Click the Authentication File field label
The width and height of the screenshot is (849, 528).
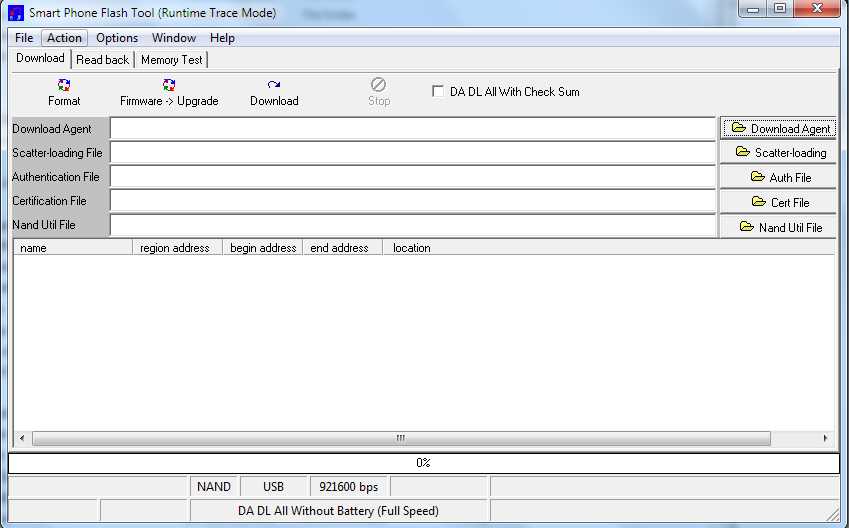point(56,177)
